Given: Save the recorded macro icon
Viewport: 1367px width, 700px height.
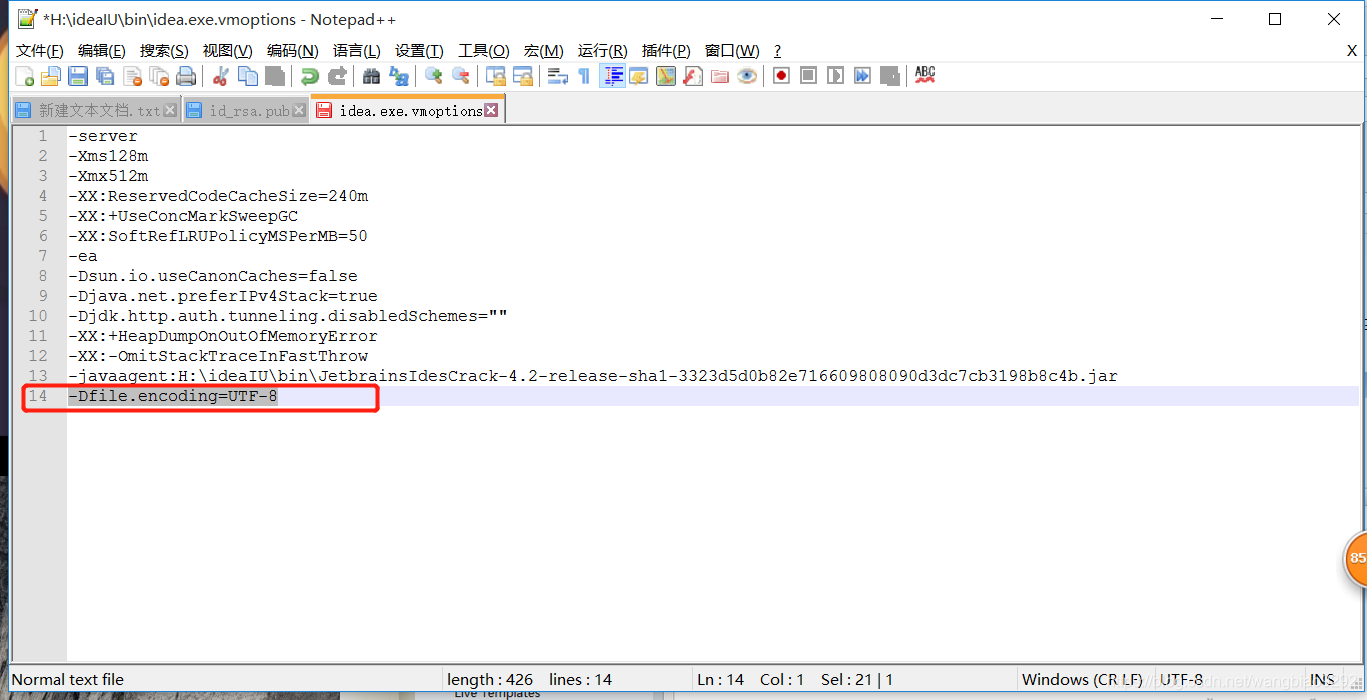Looking at the screenshot, I should (x=890, y=76).
